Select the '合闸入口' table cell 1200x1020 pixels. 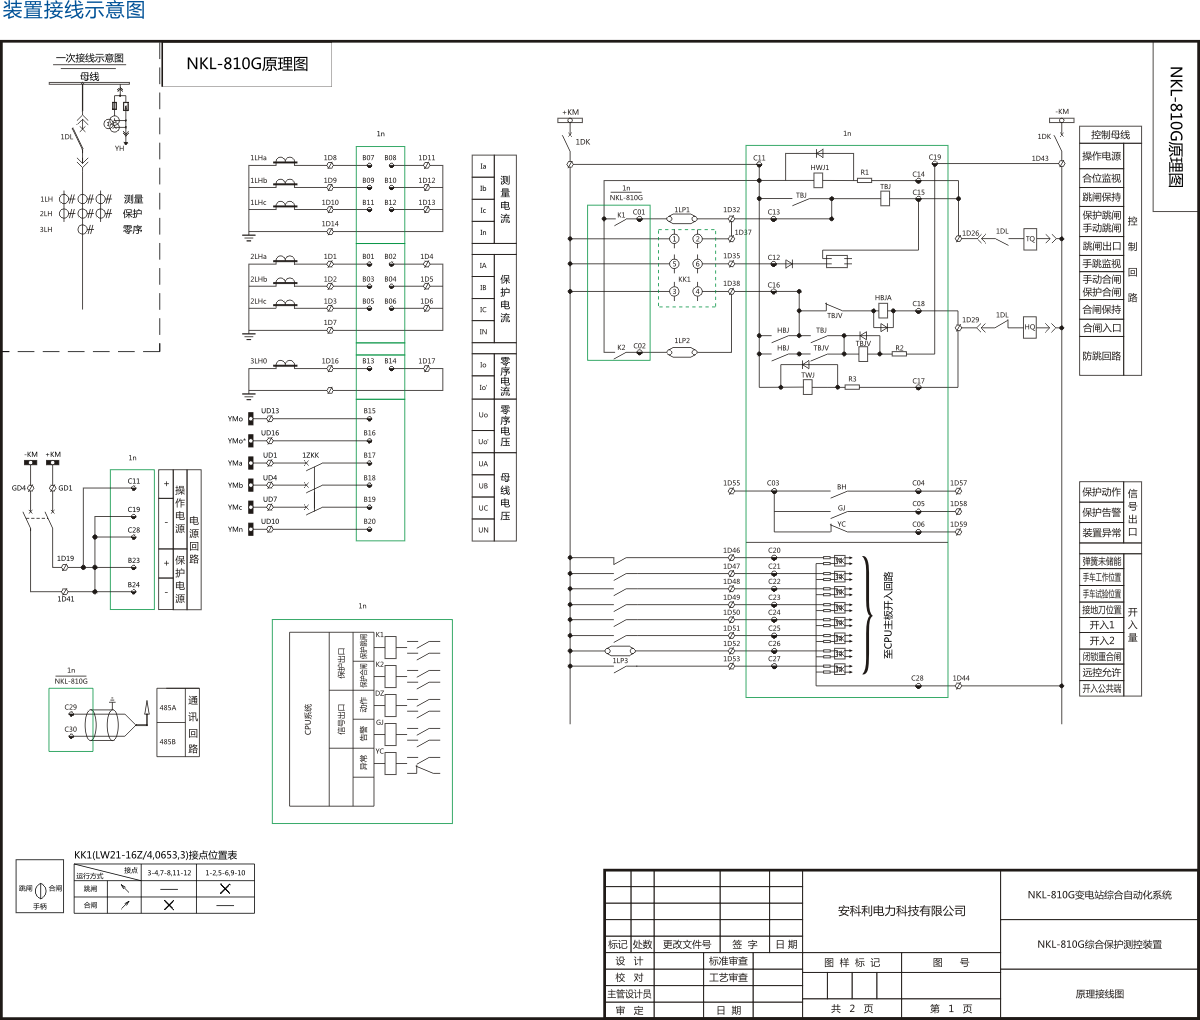1102,328
